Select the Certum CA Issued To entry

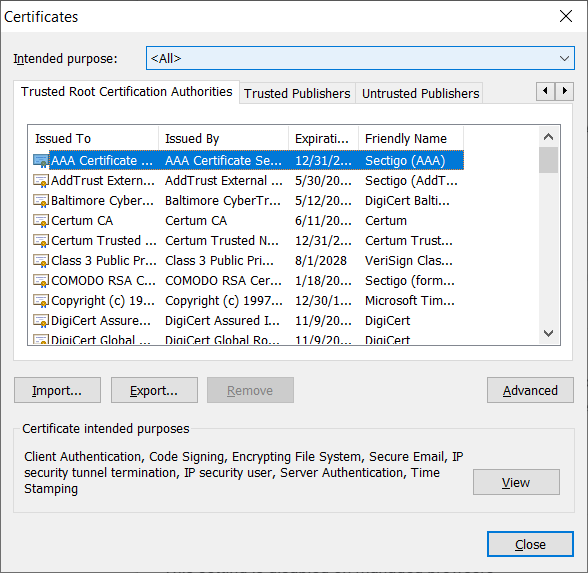[82, 221]
